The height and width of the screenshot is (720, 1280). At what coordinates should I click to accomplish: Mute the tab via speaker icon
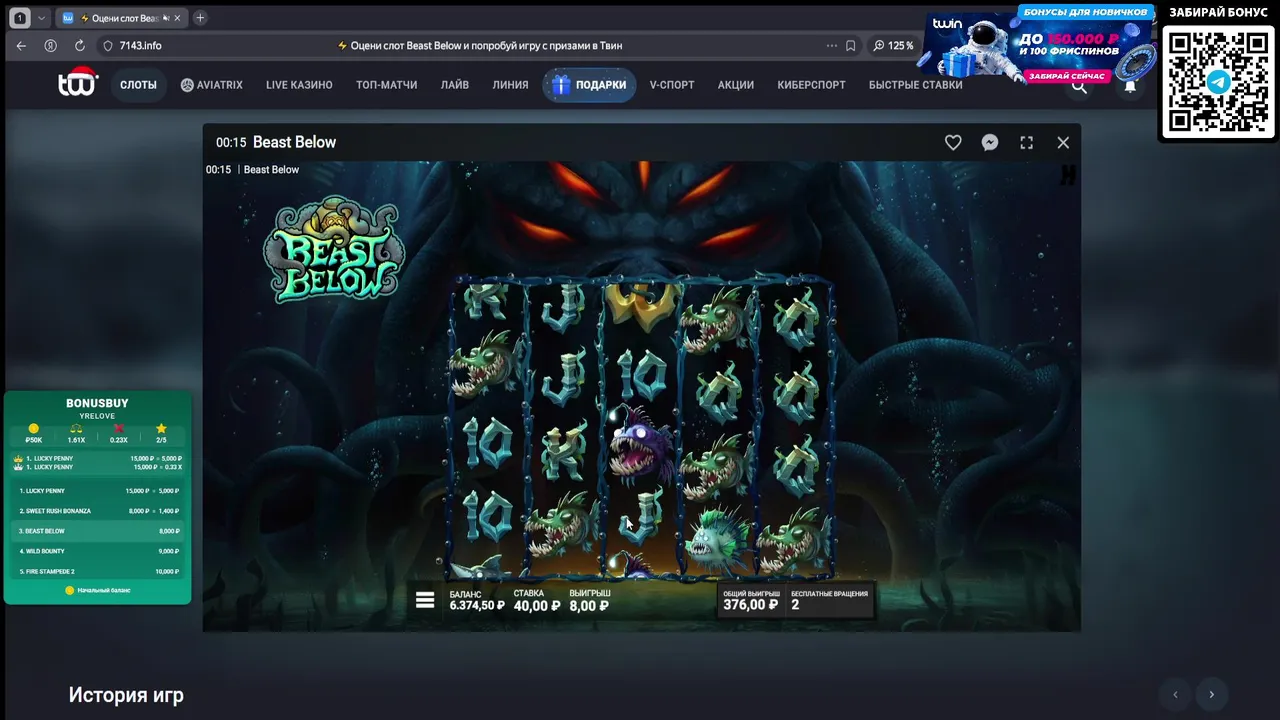(166, 18)
